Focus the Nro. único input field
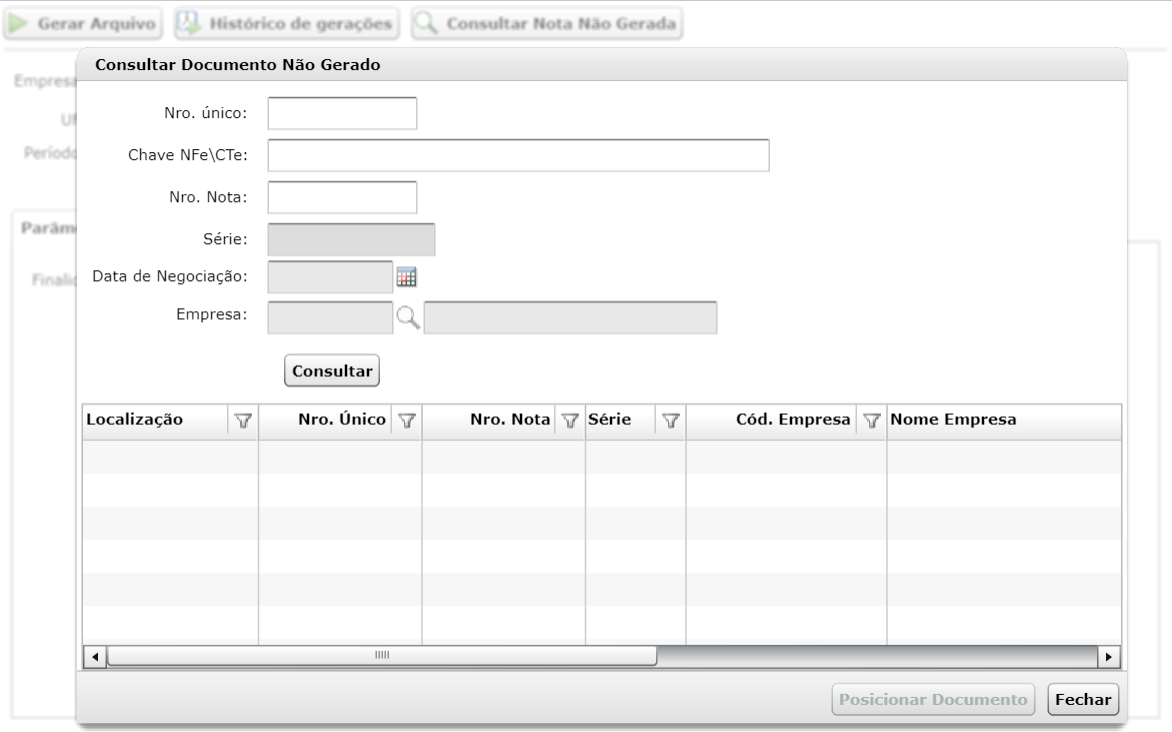Viewport: 1172px width, 732px height. (342, 113)
